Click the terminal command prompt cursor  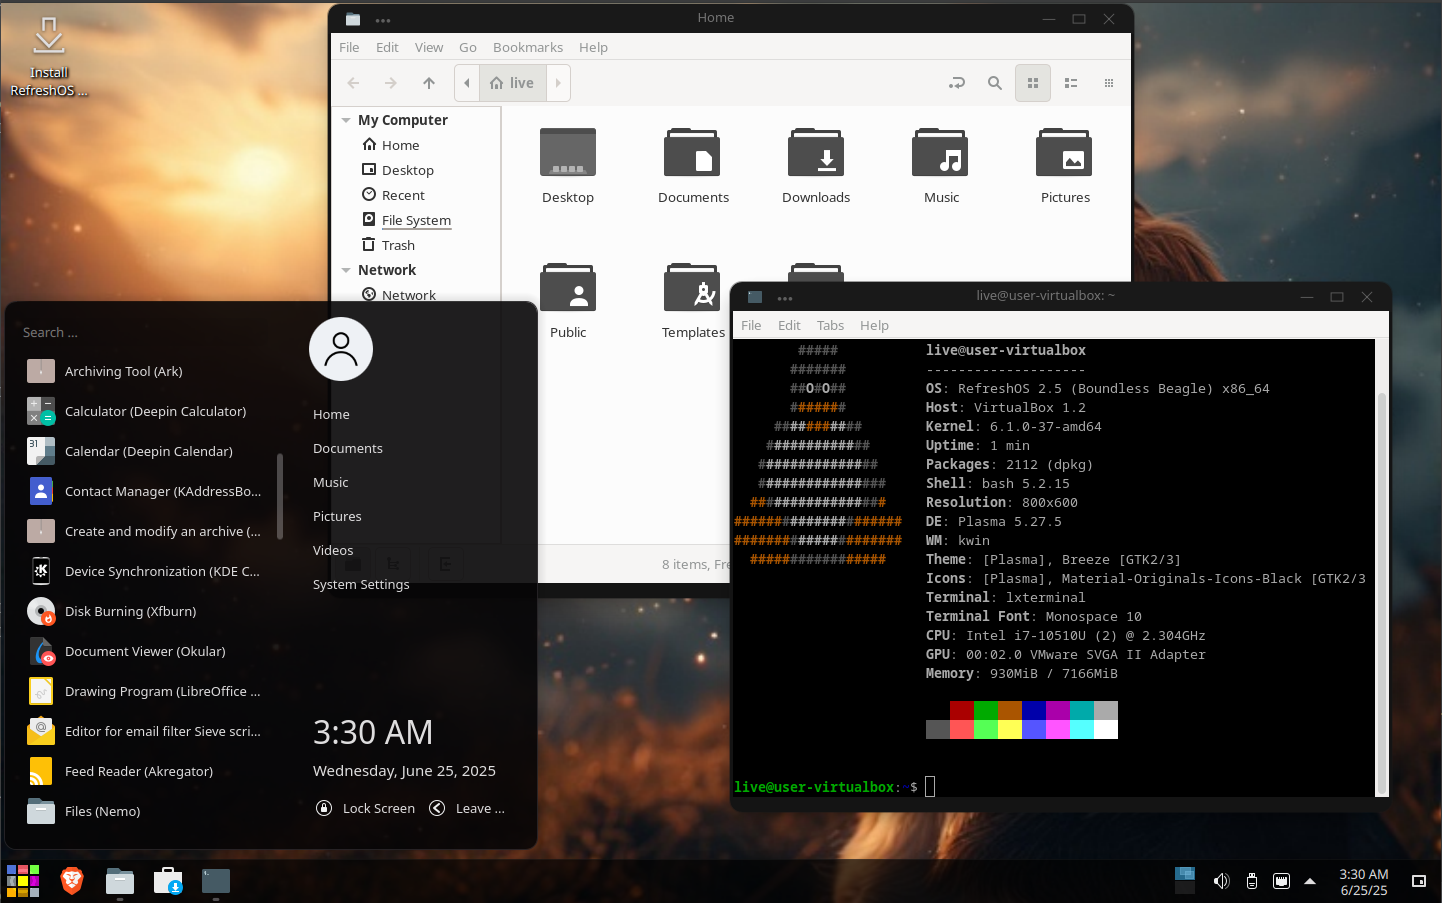point(930,786)
